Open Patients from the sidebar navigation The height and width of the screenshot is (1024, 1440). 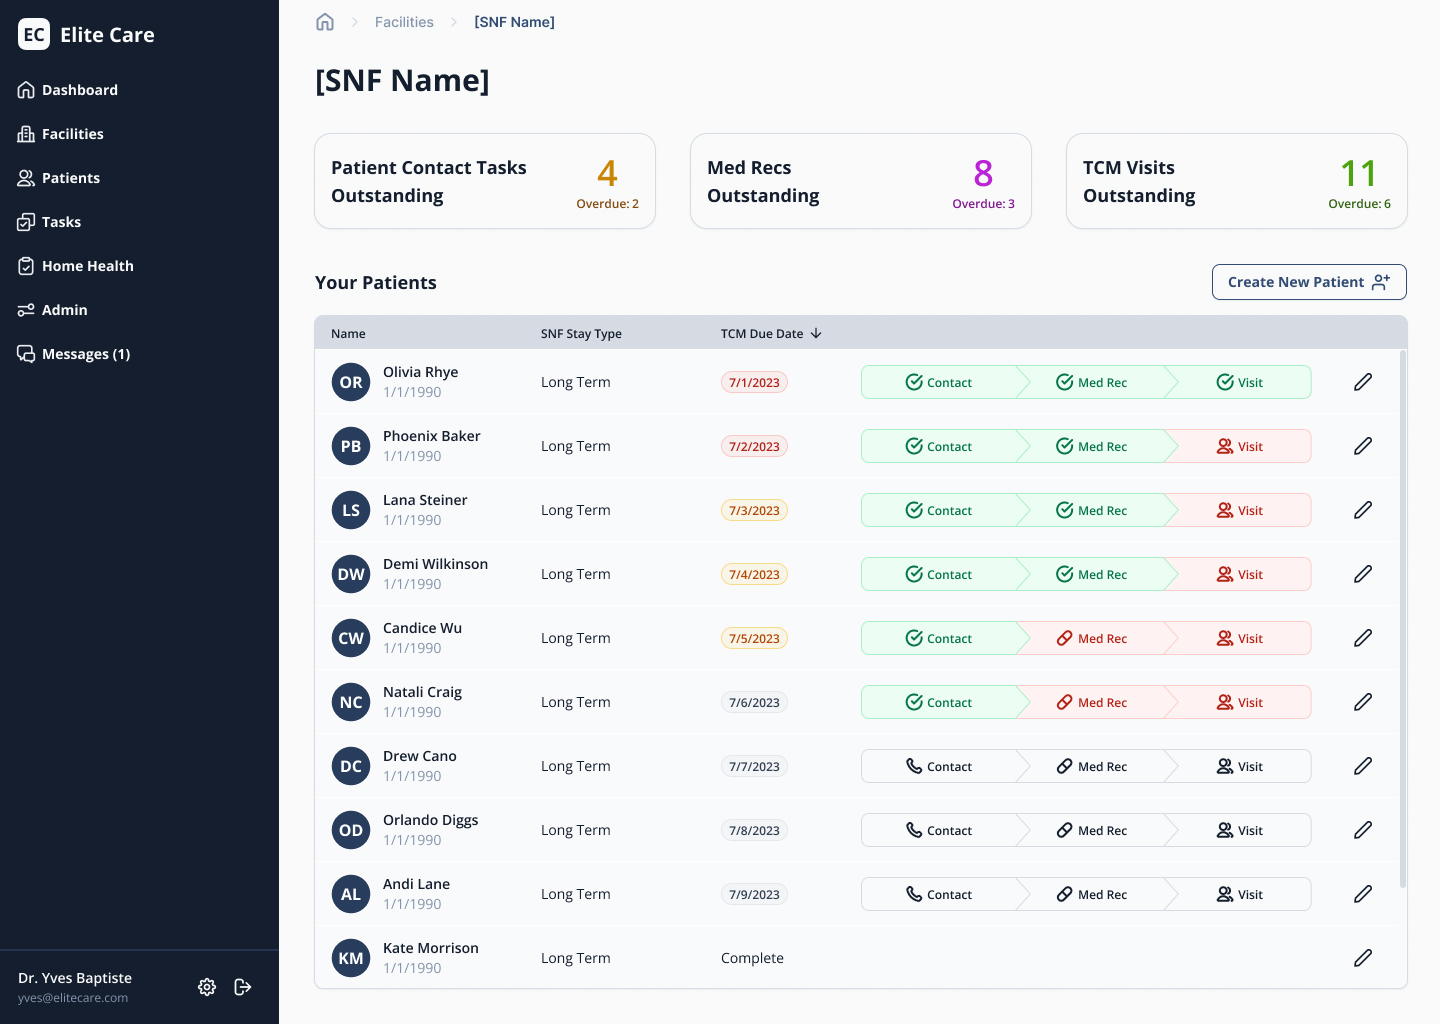pos(70,177)
